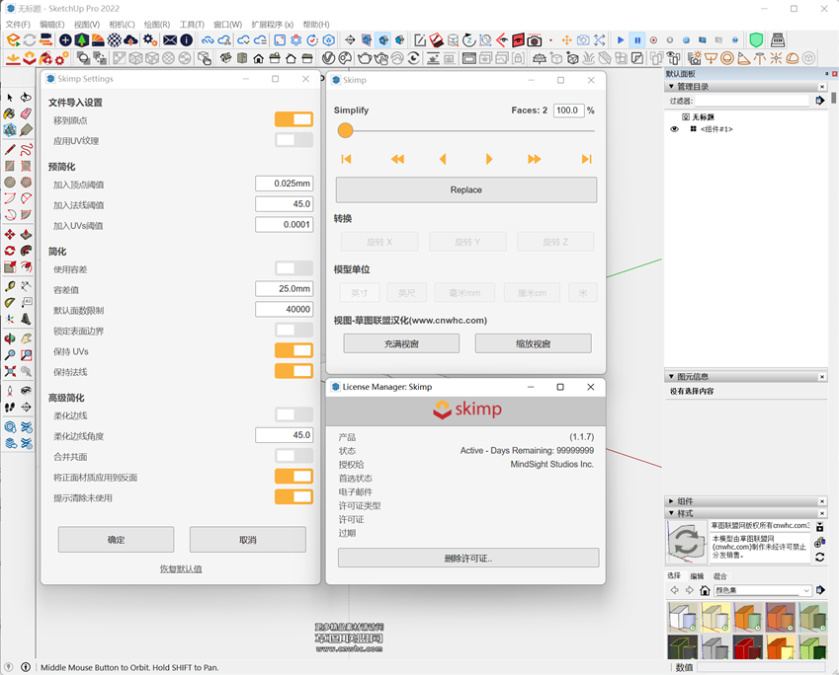Hide 组件#1 using the eye icon
The width and height of the screenshot is (839, 675).
674,129
